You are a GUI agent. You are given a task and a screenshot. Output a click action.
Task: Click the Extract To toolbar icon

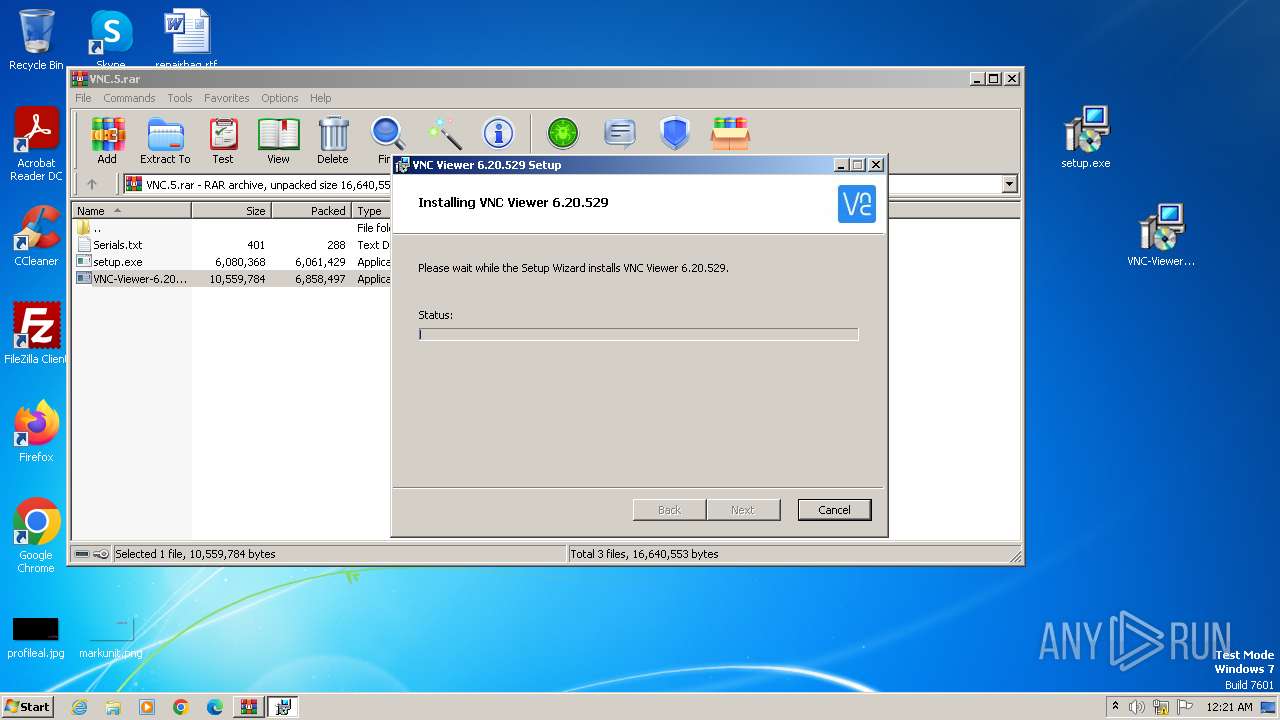165,140
